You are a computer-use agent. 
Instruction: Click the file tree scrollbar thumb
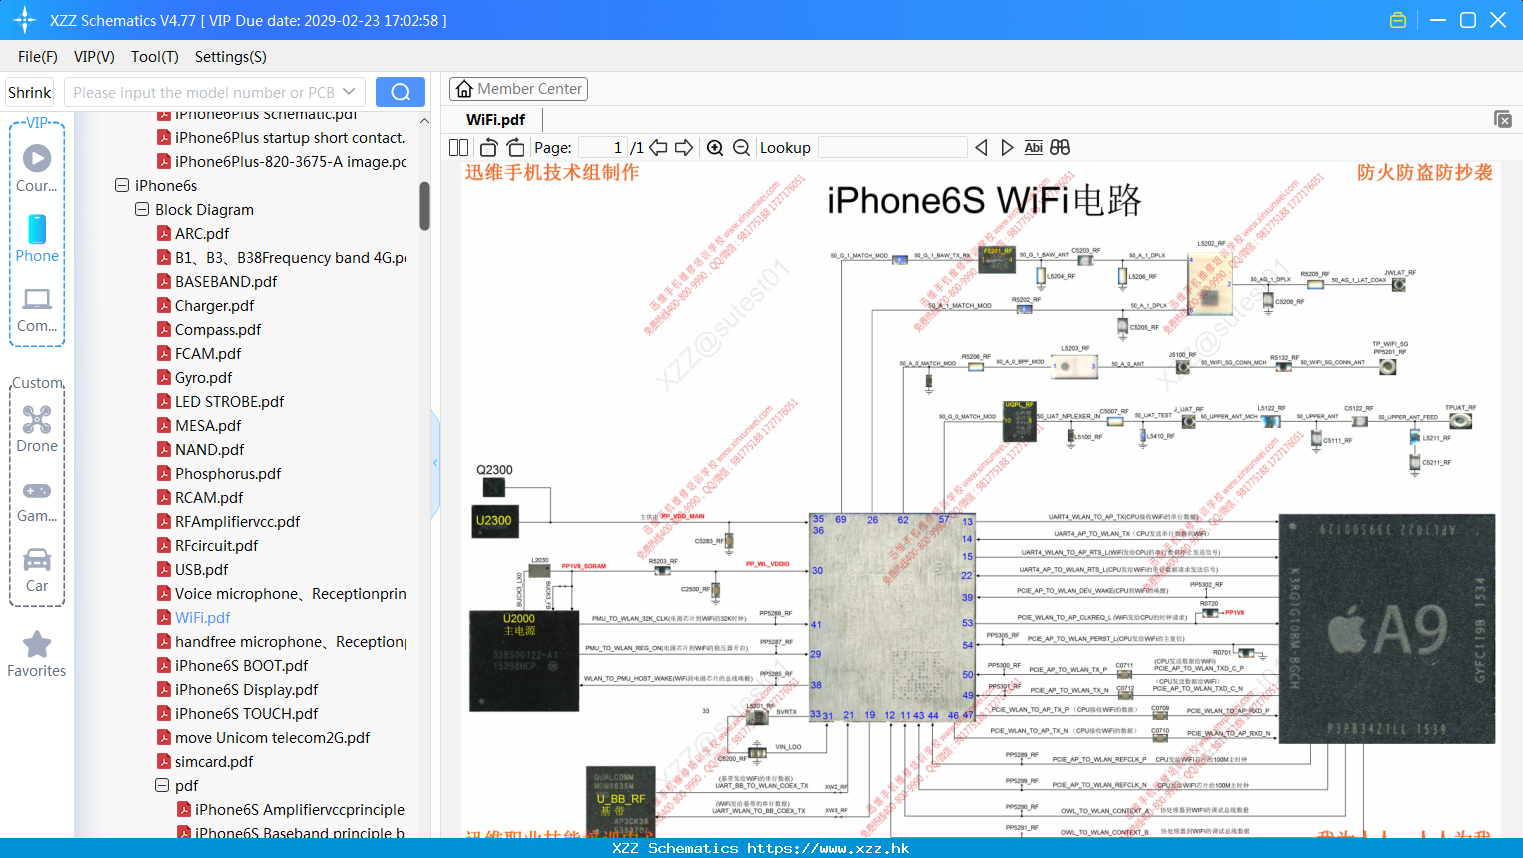tap(424, 206)
